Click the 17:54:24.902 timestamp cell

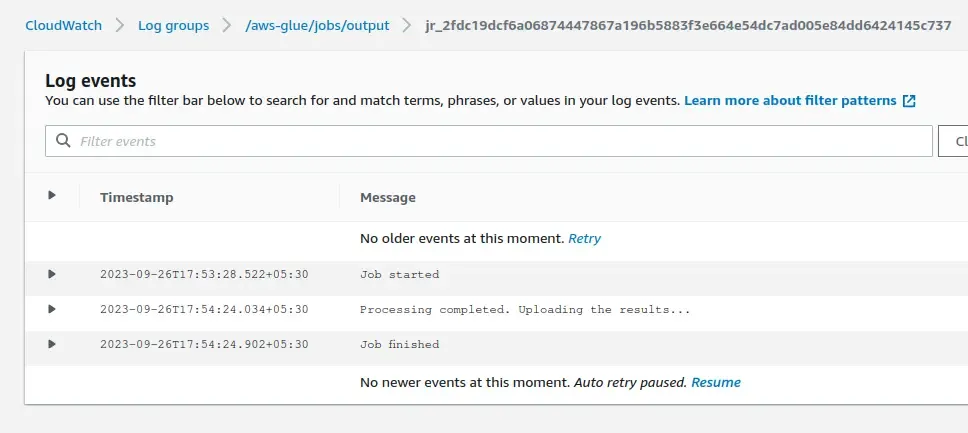point(204,344)
